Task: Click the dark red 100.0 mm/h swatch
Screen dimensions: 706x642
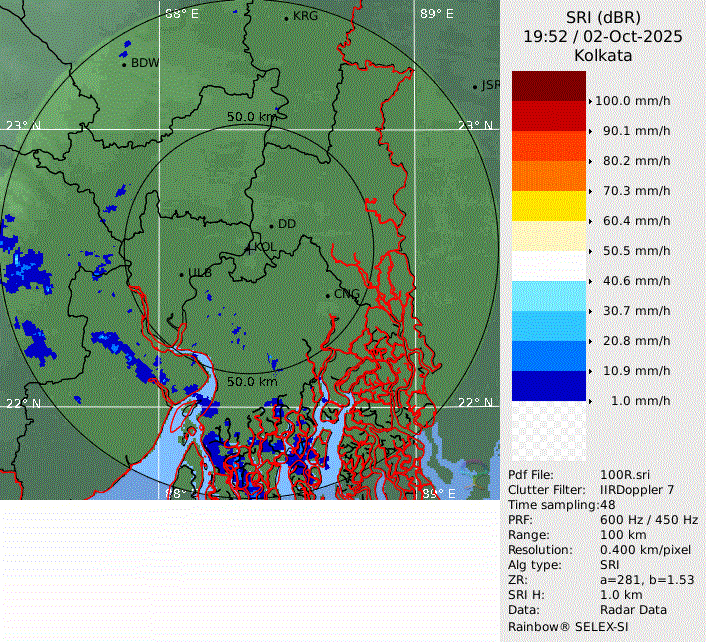Action: click(548, 86)
